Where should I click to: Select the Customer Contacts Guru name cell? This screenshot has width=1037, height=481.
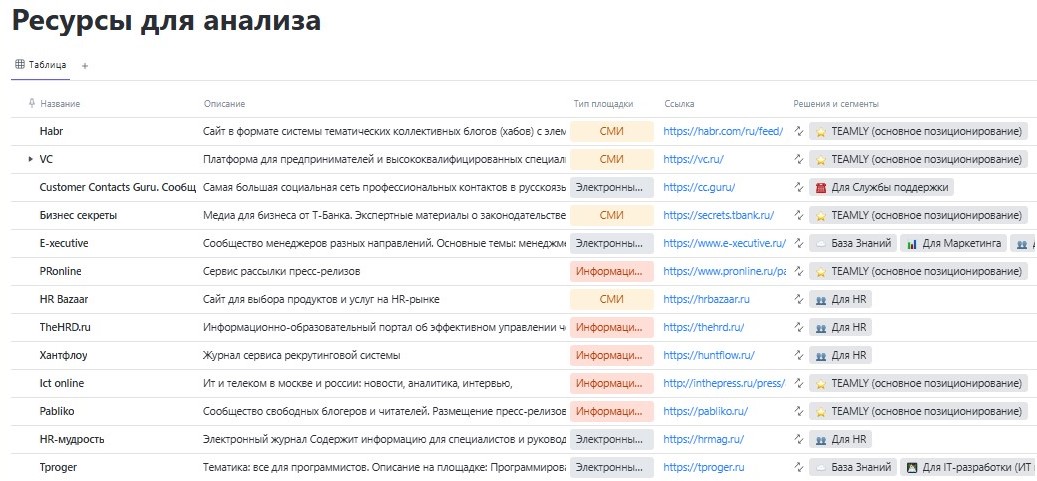[118, 187]
